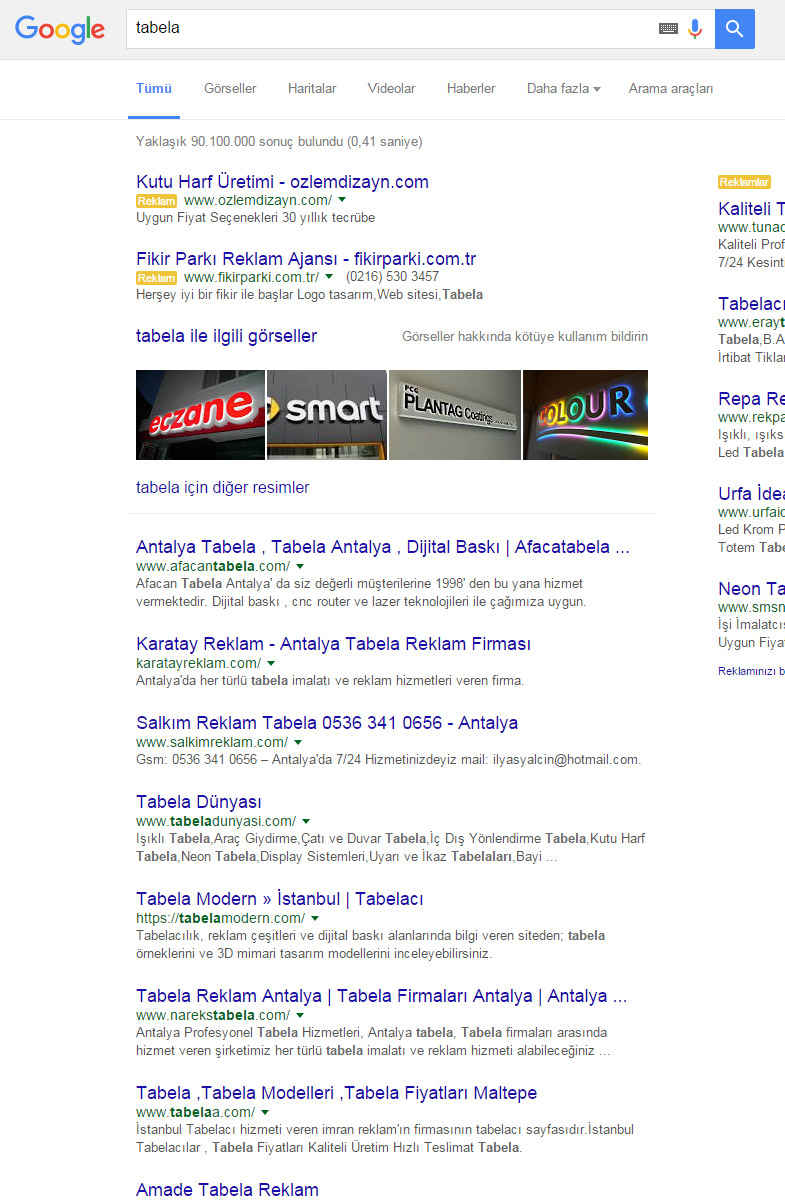The image size is (785, 1200).
Task: Expand arrow next to www.narekstabela.com/
Action: pos(298,1015)
